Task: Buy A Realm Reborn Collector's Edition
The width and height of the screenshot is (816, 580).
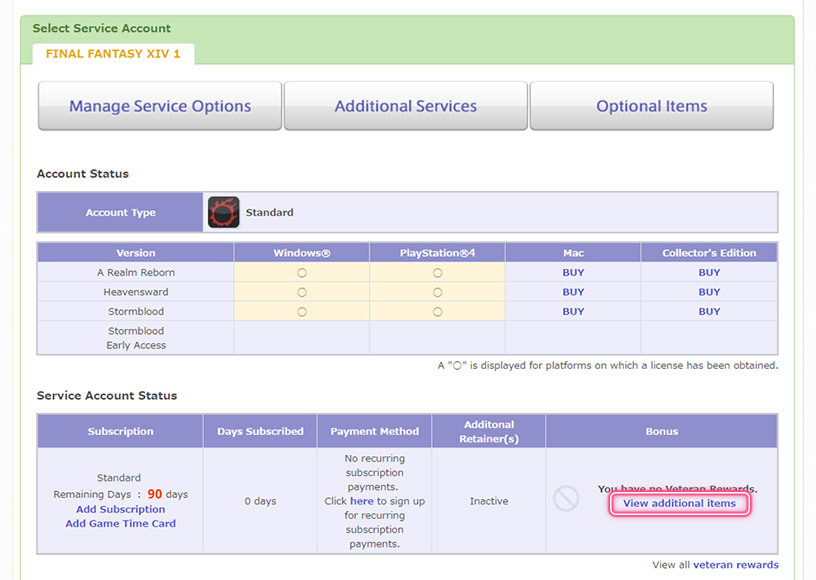Action: click(x=709, y=273)
